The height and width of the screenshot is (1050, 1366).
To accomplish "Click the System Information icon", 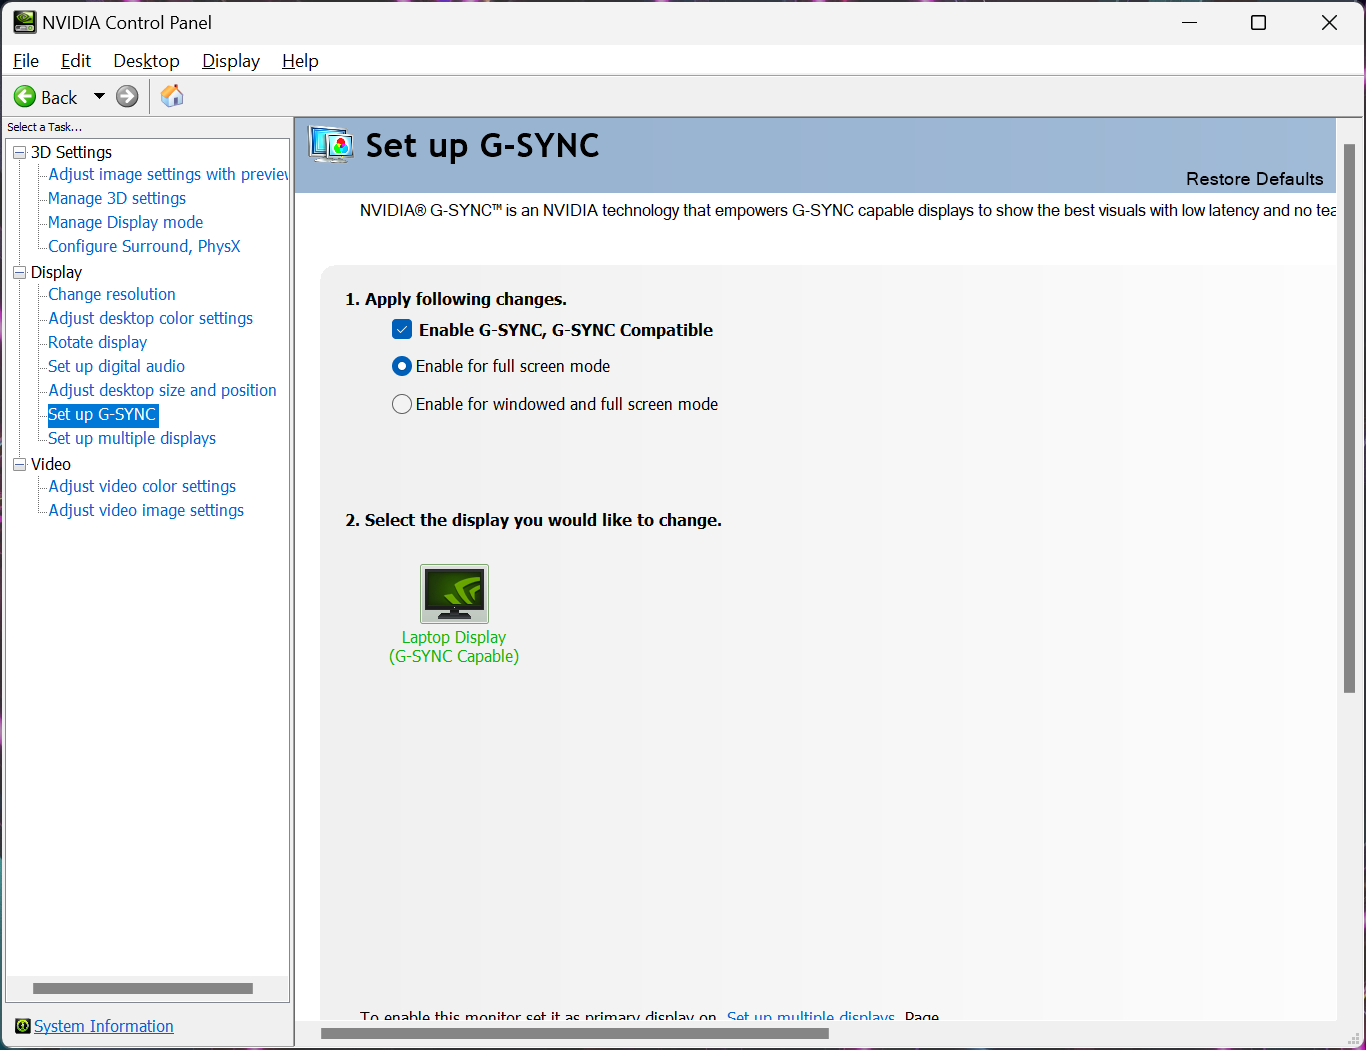I will [23, 1026].
